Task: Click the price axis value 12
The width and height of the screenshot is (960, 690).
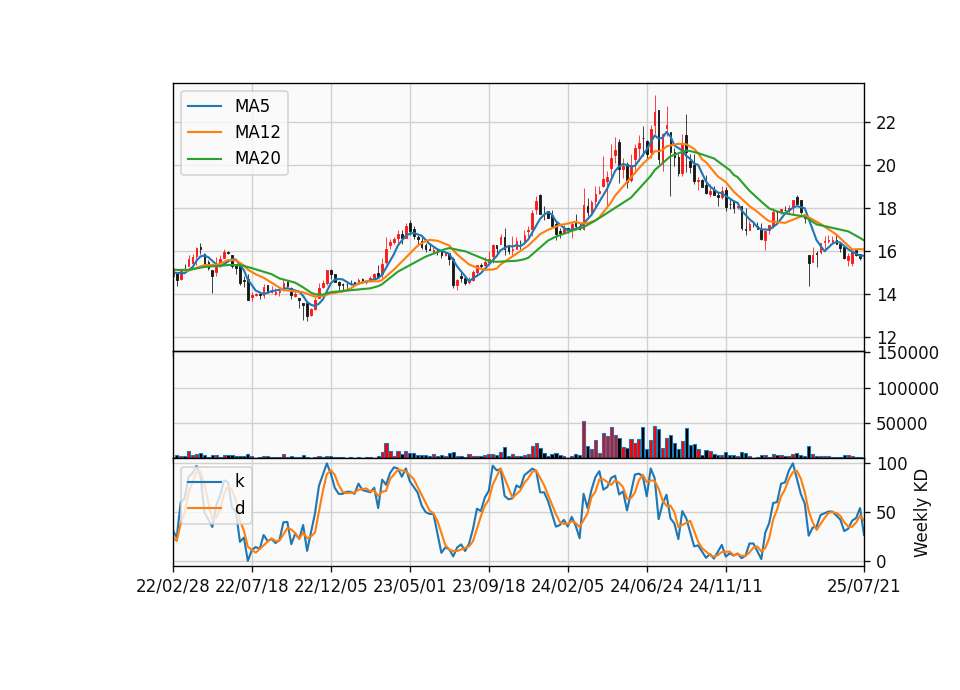Action: click(x=886, y=337)
